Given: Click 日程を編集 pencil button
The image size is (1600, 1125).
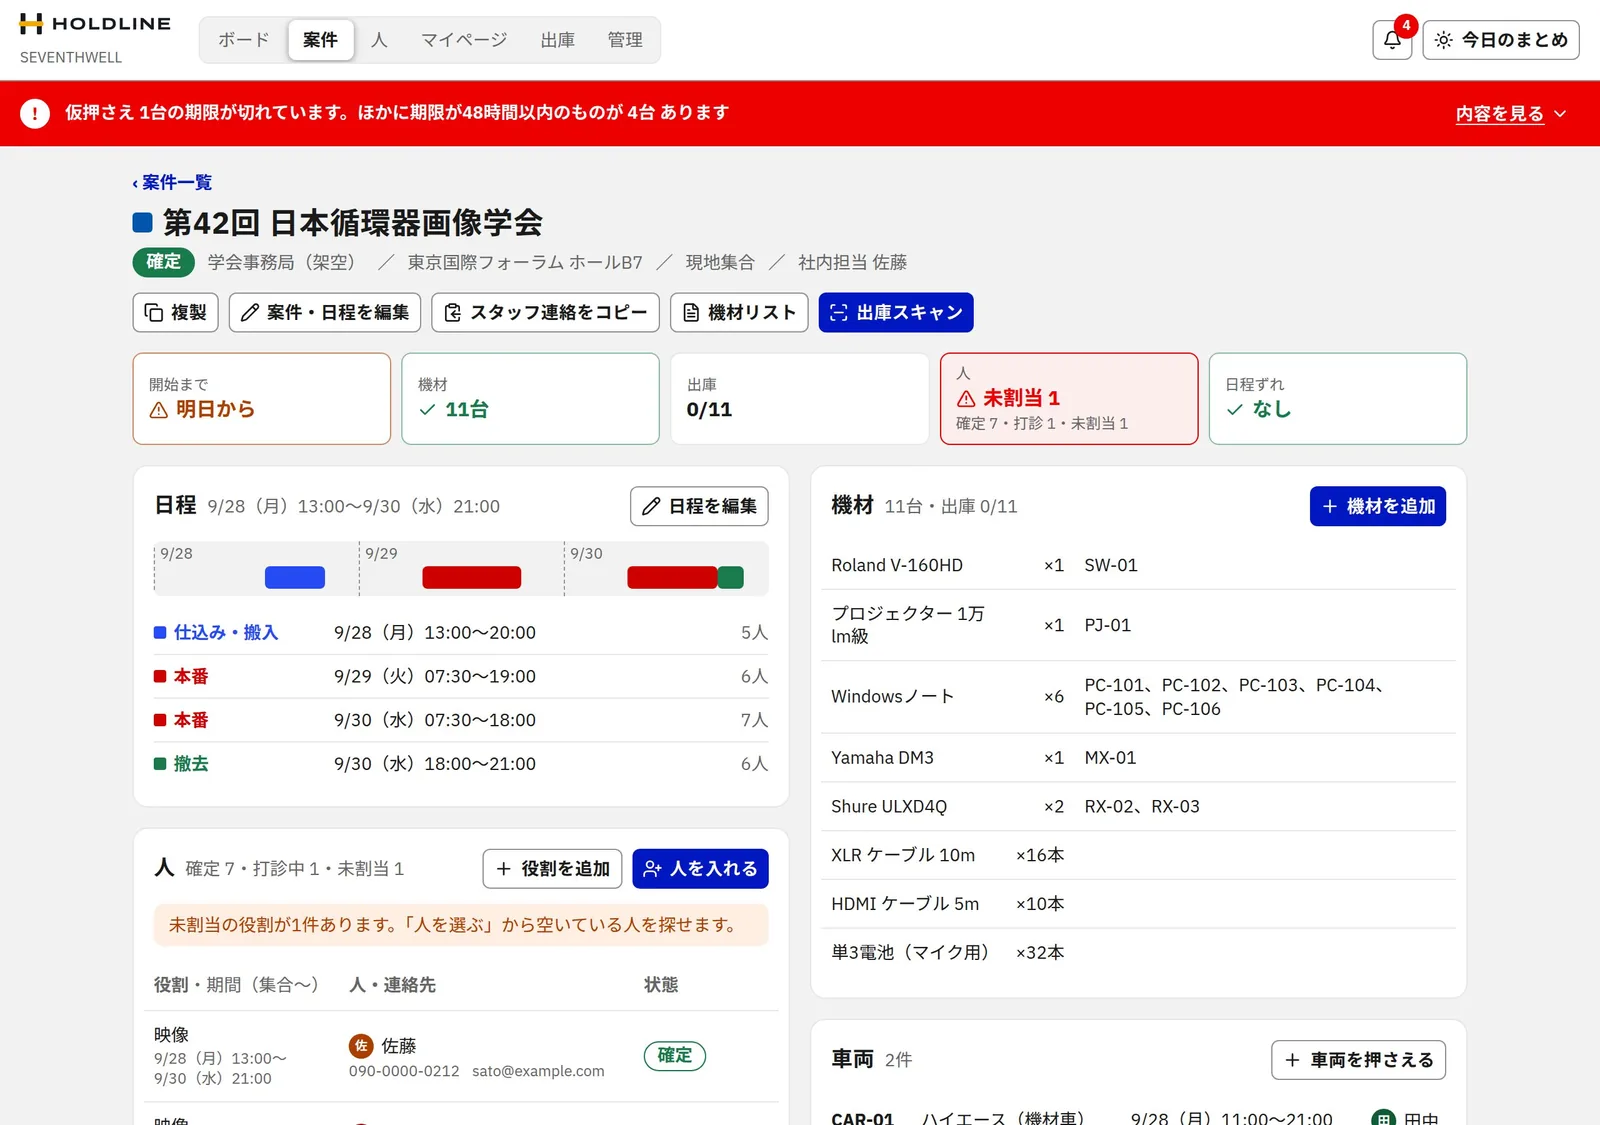Looking at the screenshot, I should (699, 506).
